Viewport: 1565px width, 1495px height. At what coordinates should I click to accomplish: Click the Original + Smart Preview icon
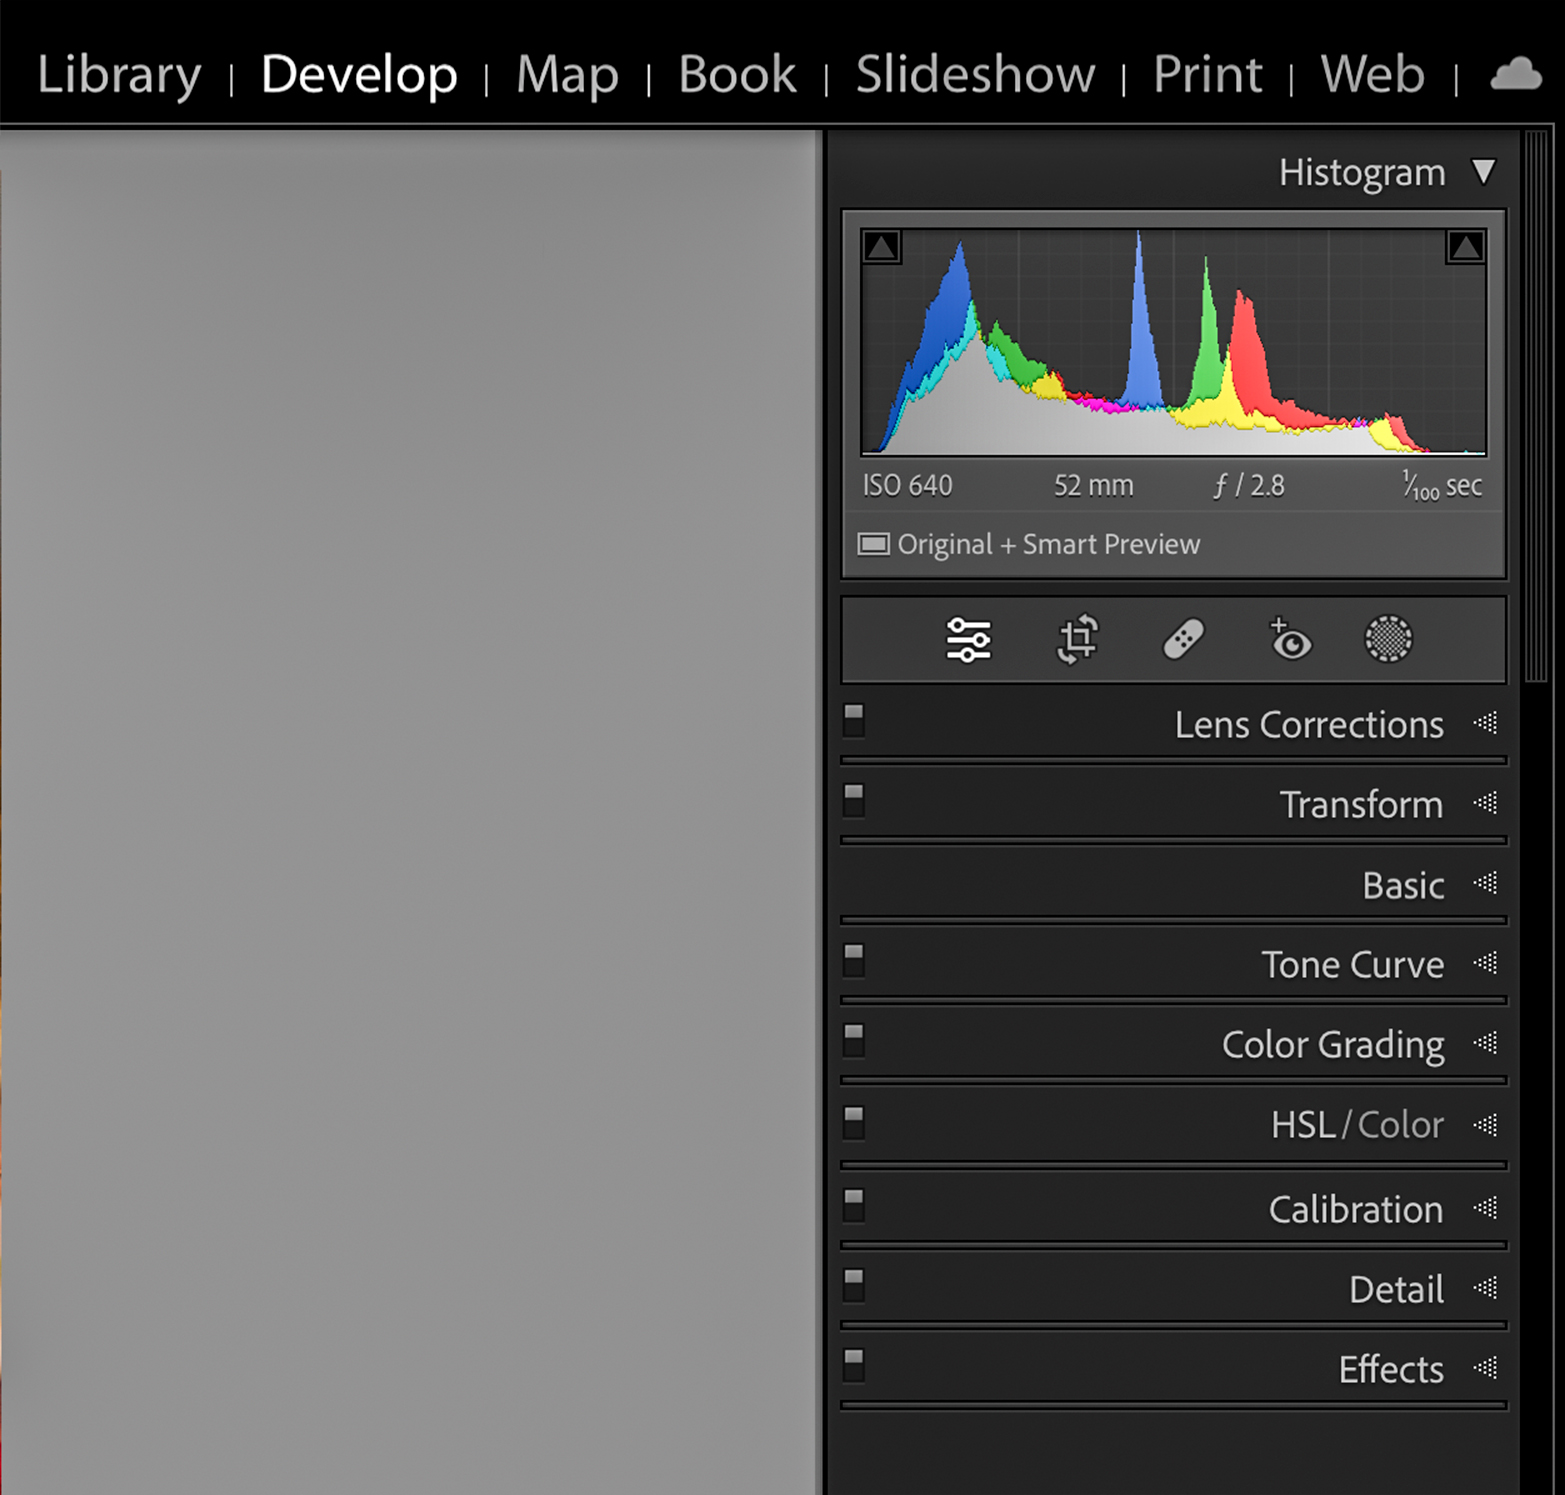[873, 544]
